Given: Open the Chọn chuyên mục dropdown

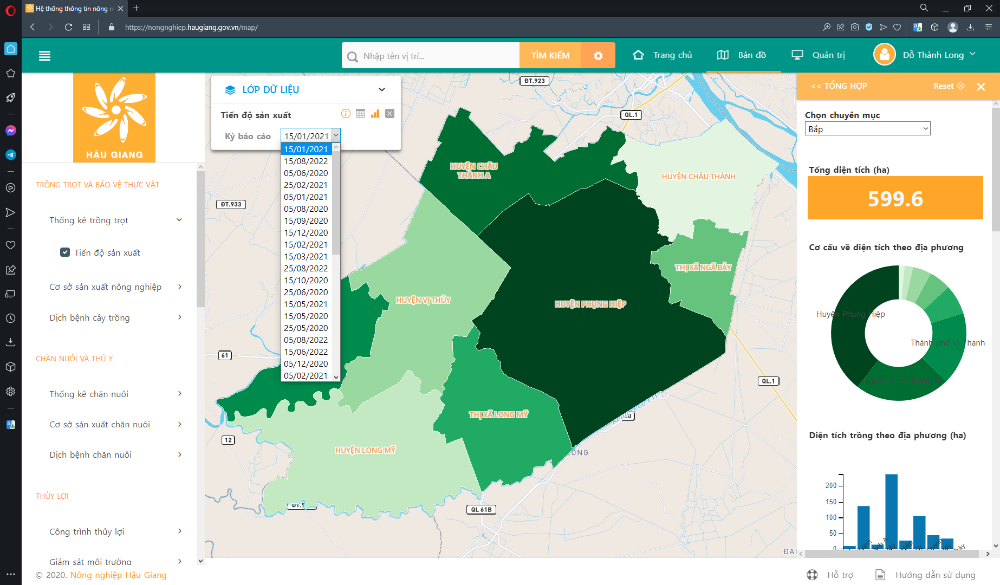Looking at the screenshot, I should coord(867,129).
